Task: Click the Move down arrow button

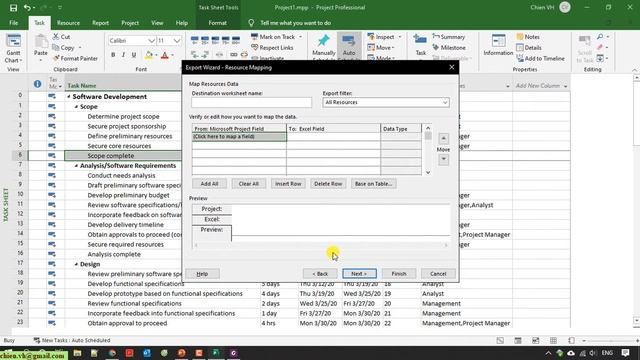Action: coord(444,160)
